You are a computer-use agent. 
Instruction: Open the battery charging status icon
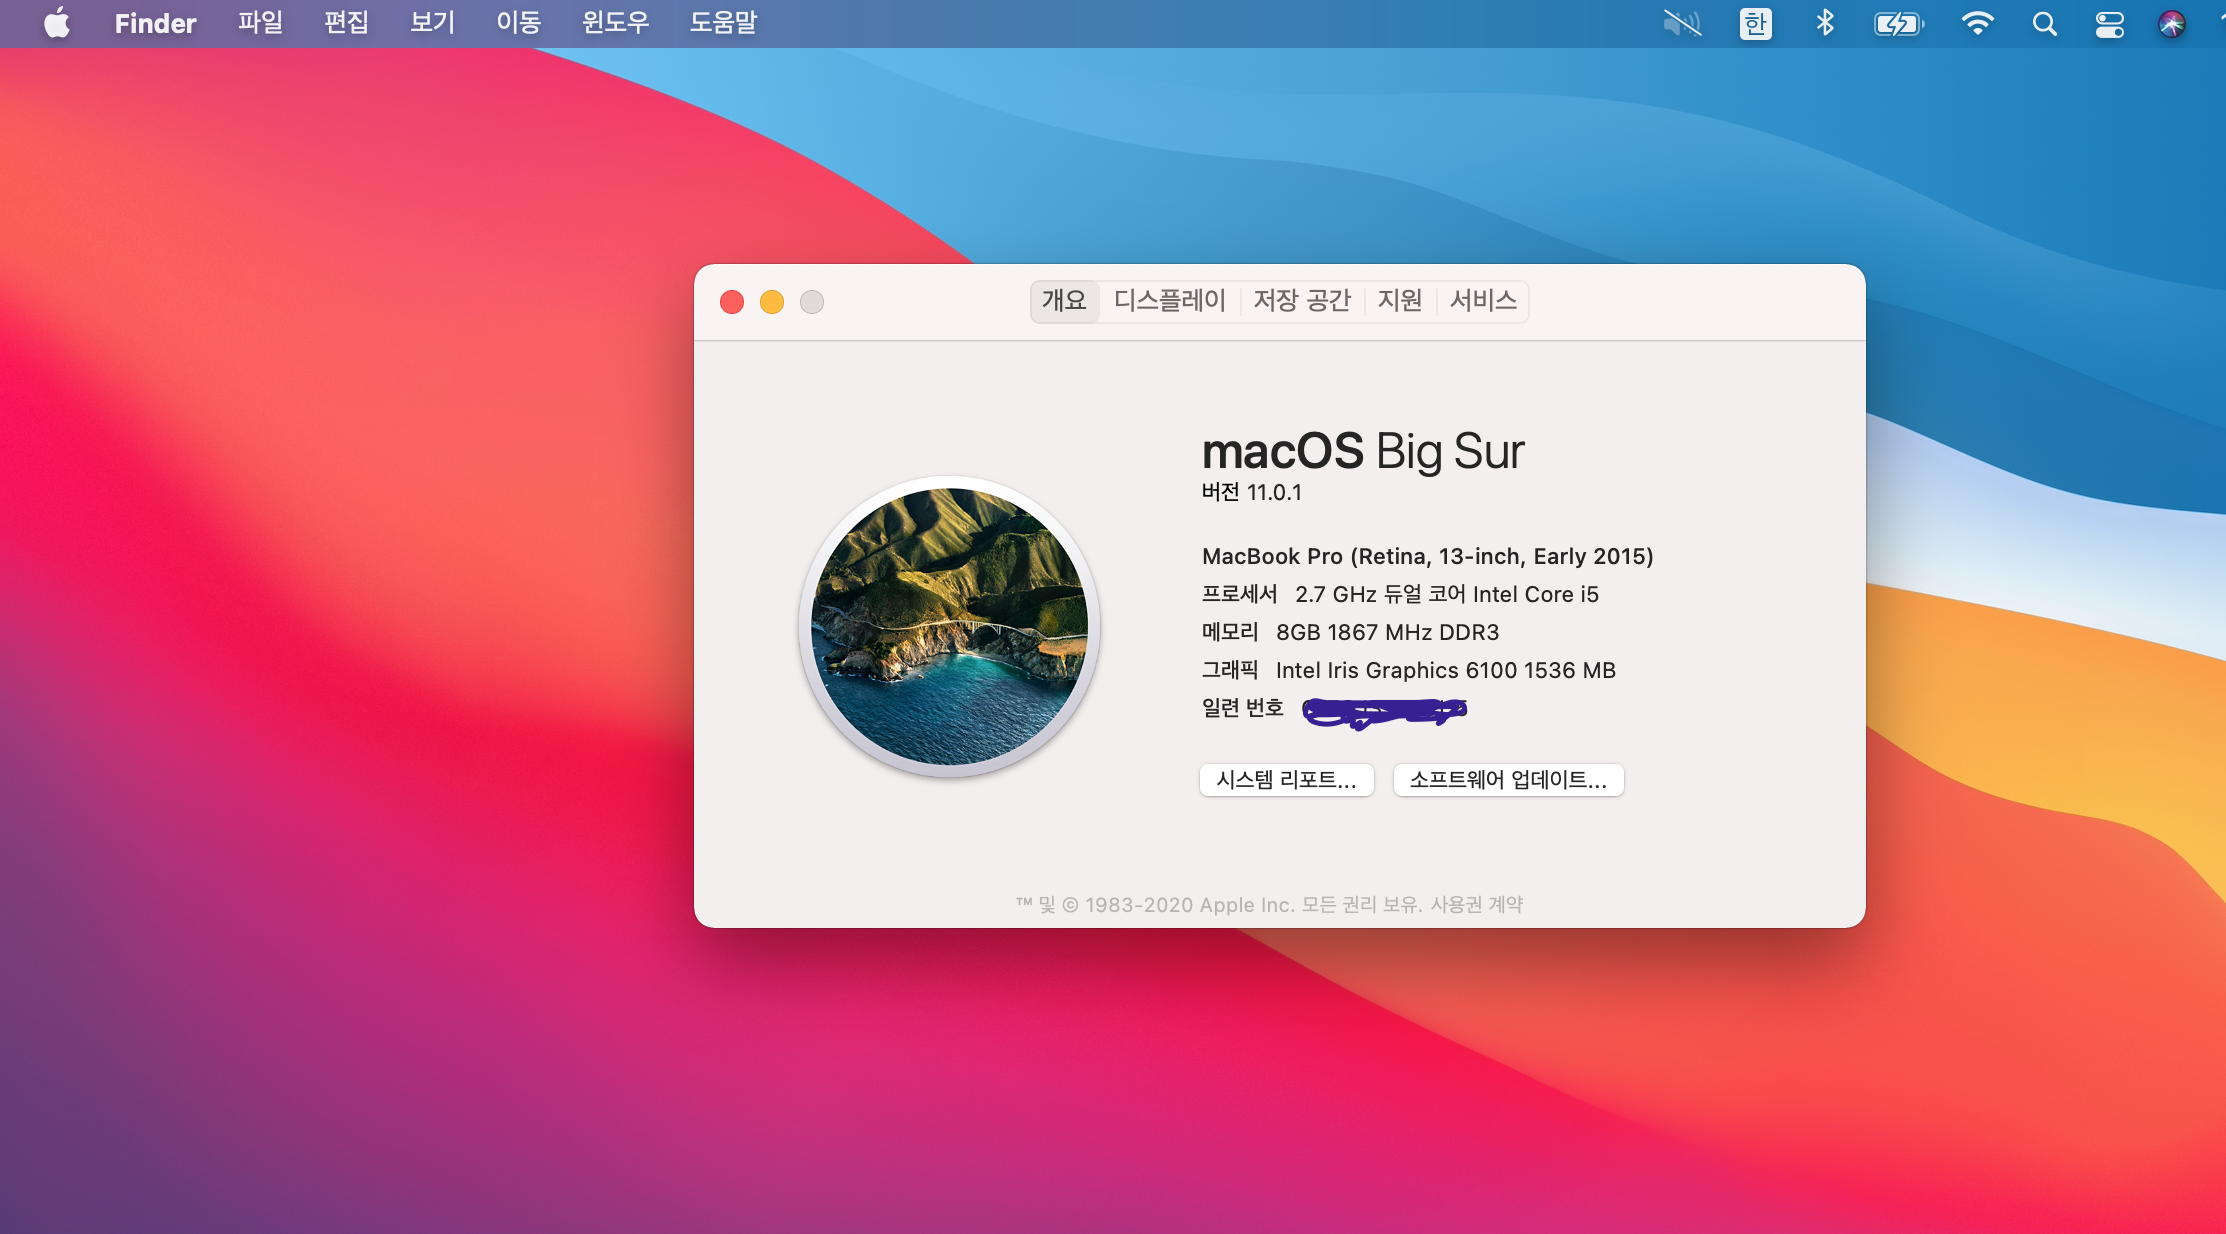pyautogui.click(x=1898, y=23)
